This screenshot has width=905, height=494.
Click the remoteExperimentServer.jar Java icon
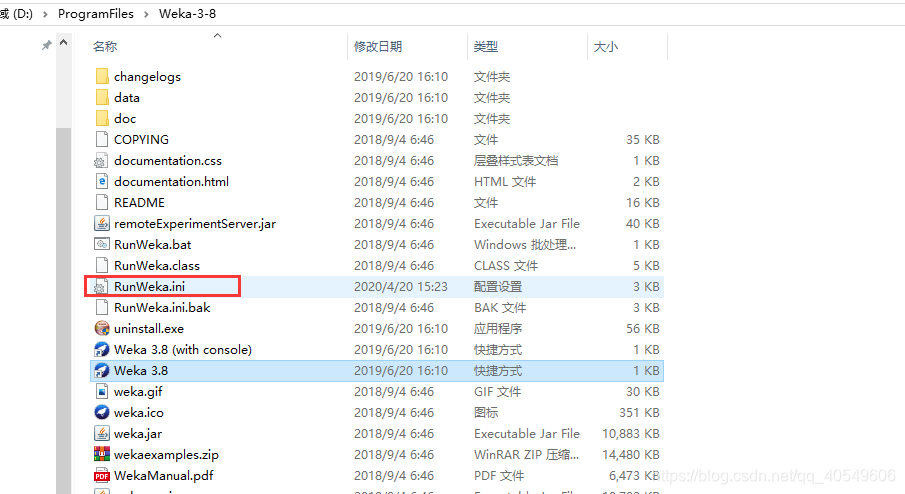coord(102,223)
